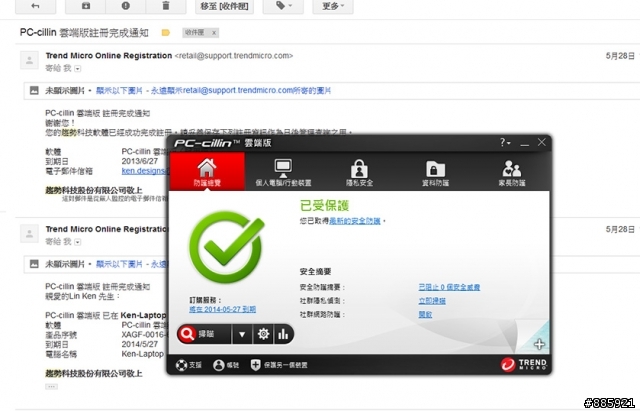
Task: Open ken.designs email address link
Action: (x=144, y=171)
